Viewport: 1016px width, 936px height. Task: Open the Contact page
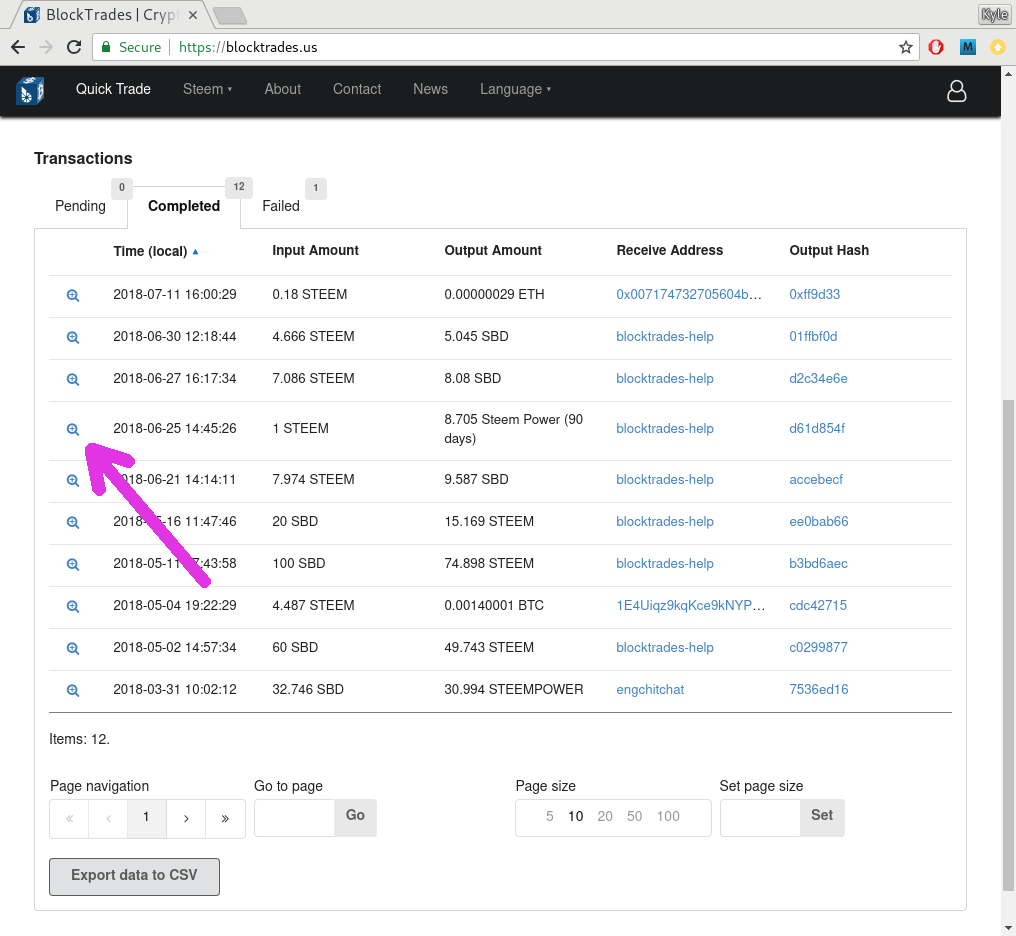coord(357,89)
